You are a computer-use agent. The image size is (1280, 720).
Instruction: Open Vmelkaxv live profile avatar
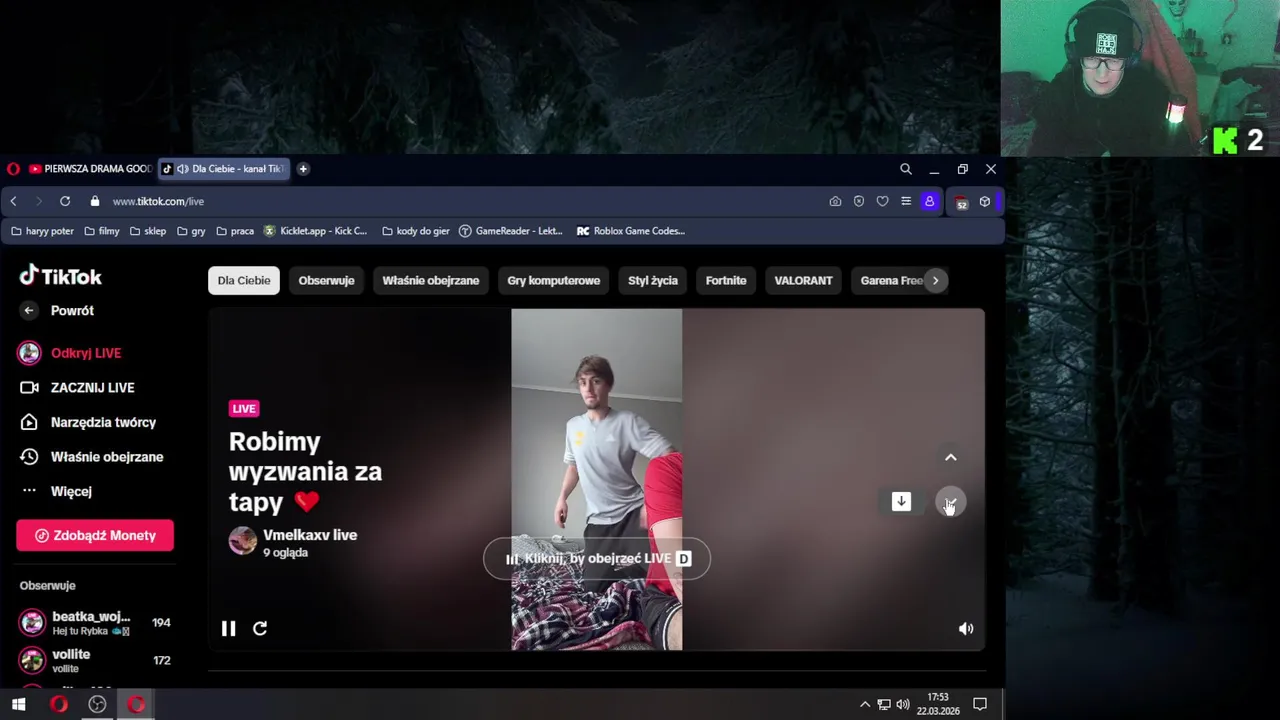click(243, 541)
